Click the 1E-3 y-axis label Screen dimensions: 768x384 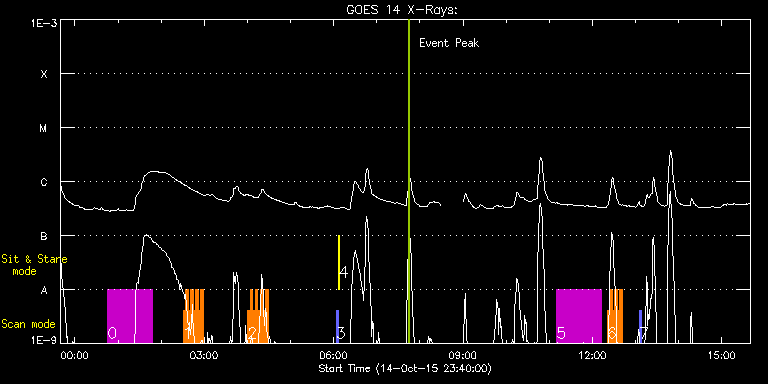pos(44,23)
